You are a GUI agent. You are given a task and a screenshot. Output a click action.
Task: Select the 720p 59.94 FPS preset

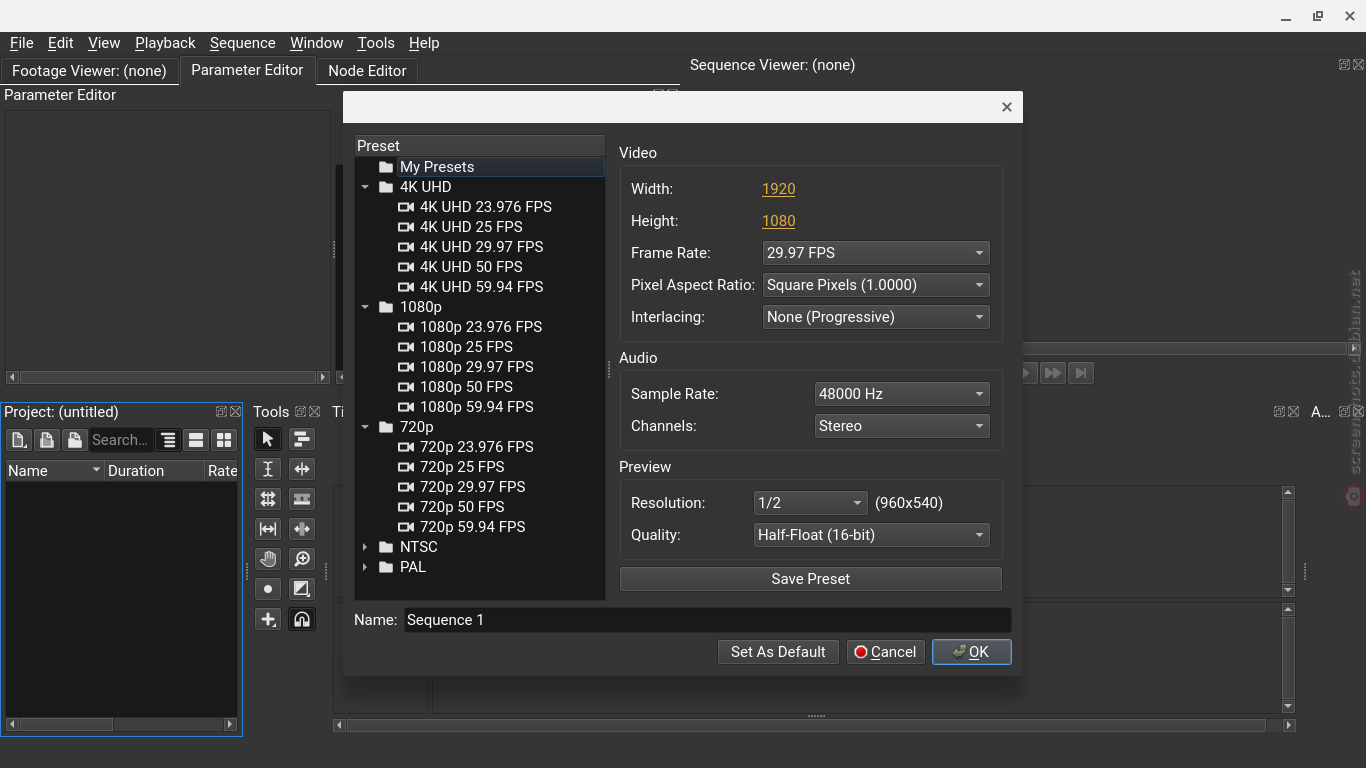click(473, 527)
